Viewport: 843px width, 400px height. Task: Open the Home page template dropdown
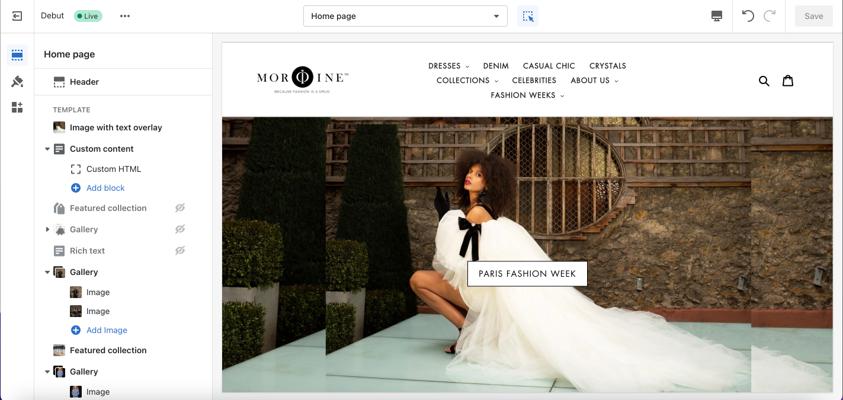click(405, 16)
